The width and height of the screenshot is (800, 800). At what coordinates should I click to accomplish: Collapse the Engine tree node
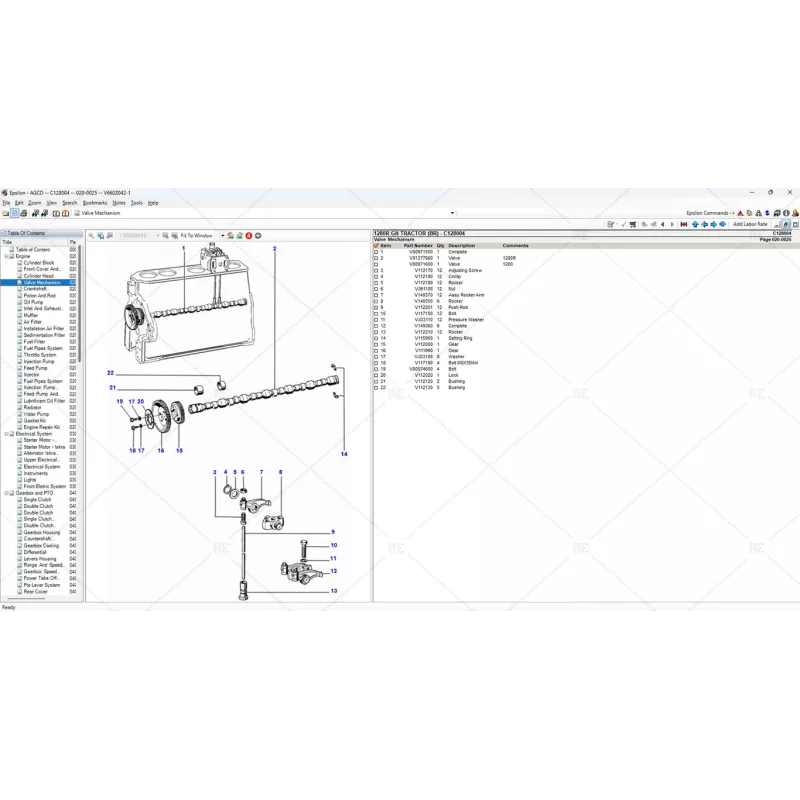point(5,256)
